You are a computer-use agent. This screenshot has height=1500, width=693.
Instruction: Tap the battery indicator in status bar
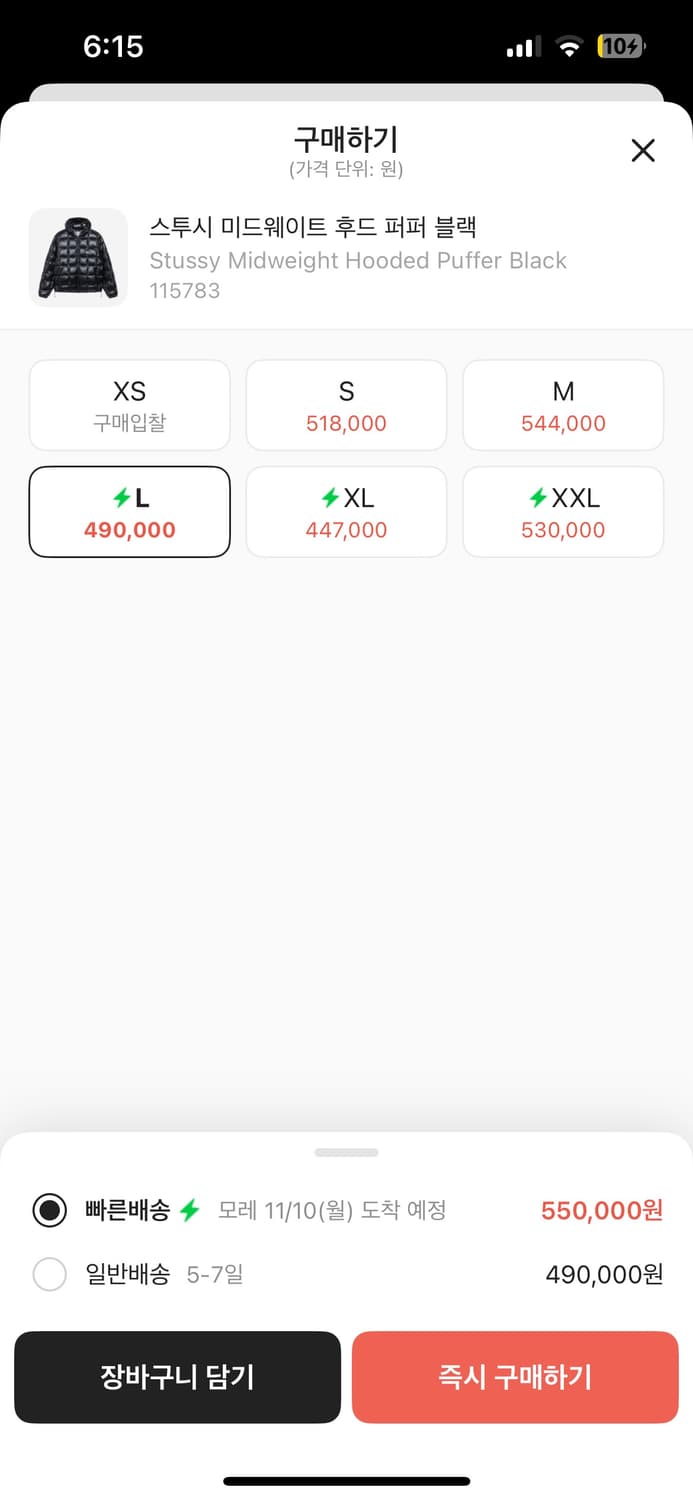621,46
